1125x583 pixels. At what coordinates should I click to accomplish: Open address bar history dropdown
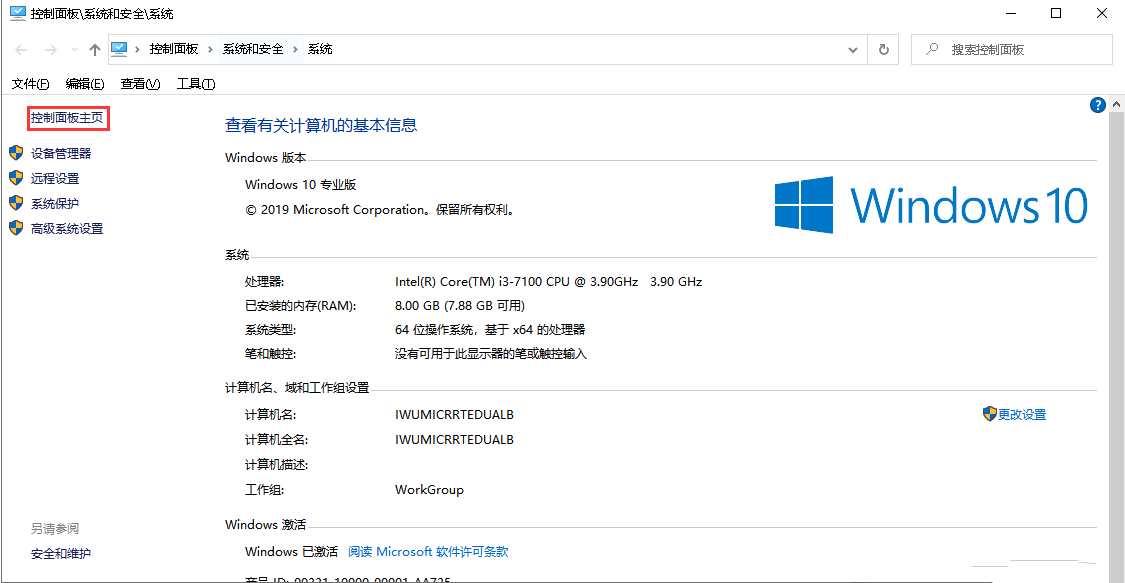point(852,49)
